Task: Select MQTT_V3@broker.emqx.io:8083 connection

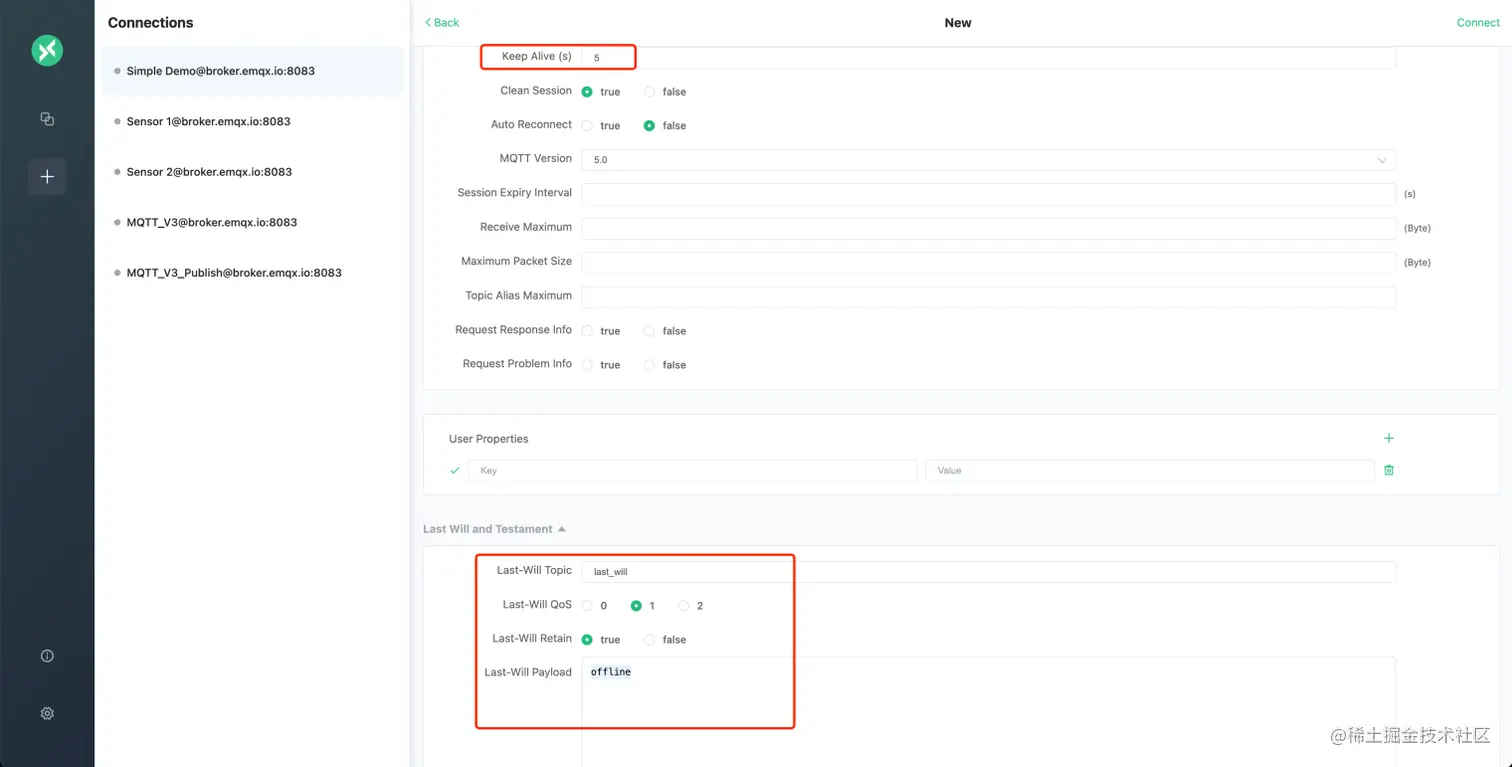Action: click(253, 222)
